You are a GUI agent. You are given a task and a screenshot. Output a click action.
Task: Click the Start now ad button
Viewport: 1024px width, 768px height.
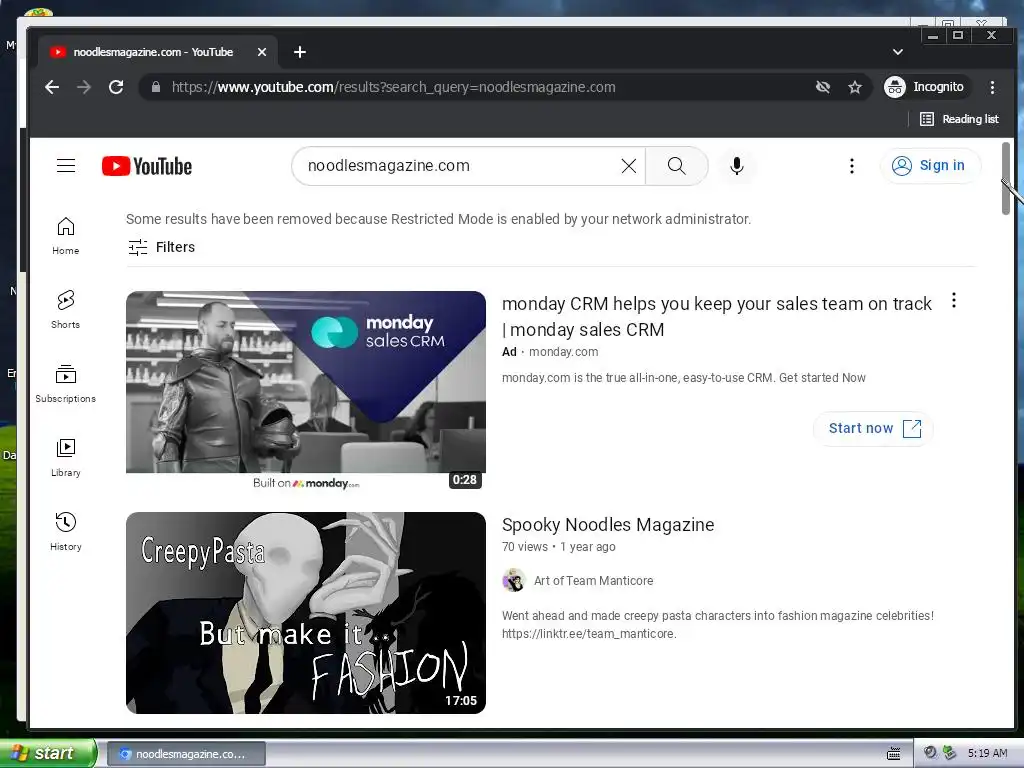pos(874,428)
